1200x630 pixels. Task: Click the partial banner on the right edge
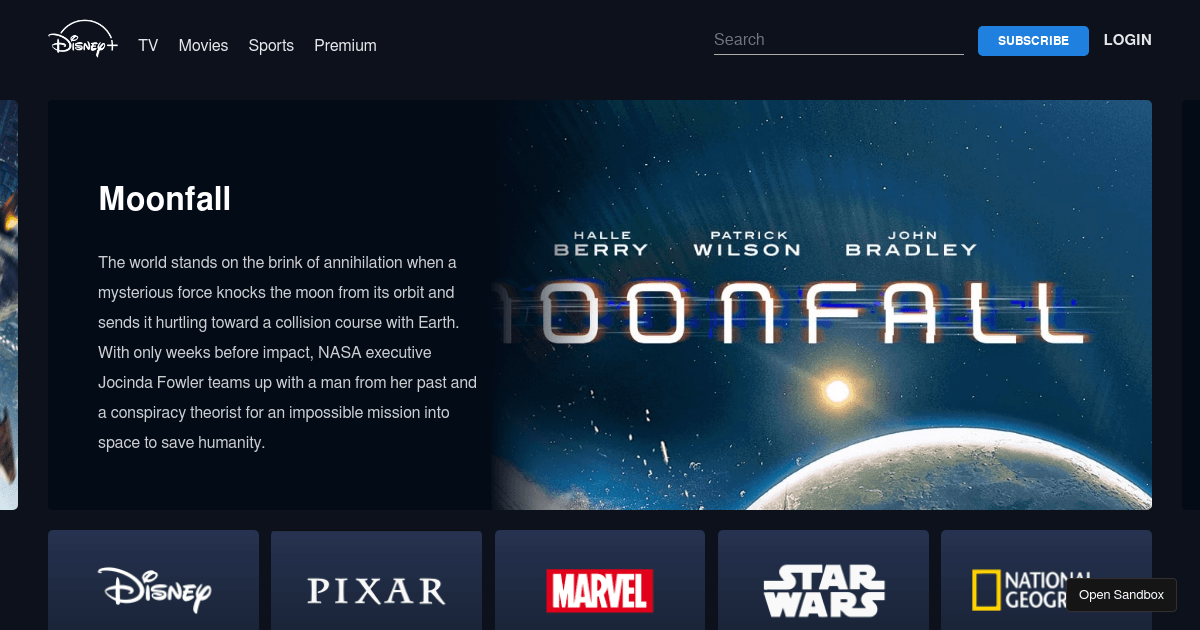[x=1190, y=305]
